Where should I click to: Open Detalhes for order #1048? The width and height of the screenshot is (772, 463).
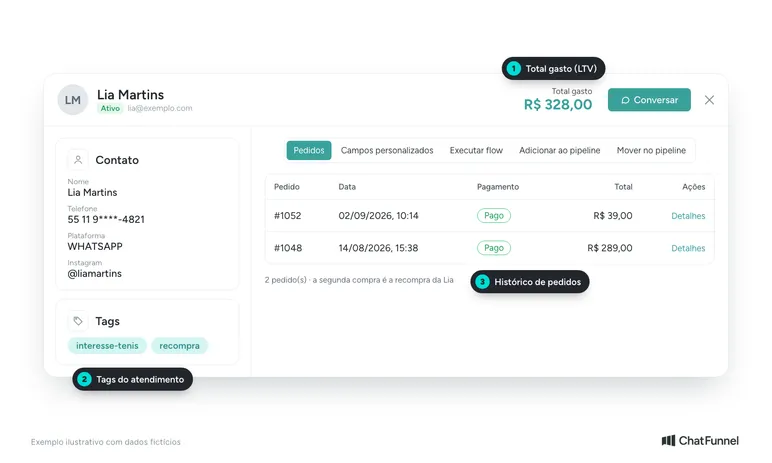[688, 248]
